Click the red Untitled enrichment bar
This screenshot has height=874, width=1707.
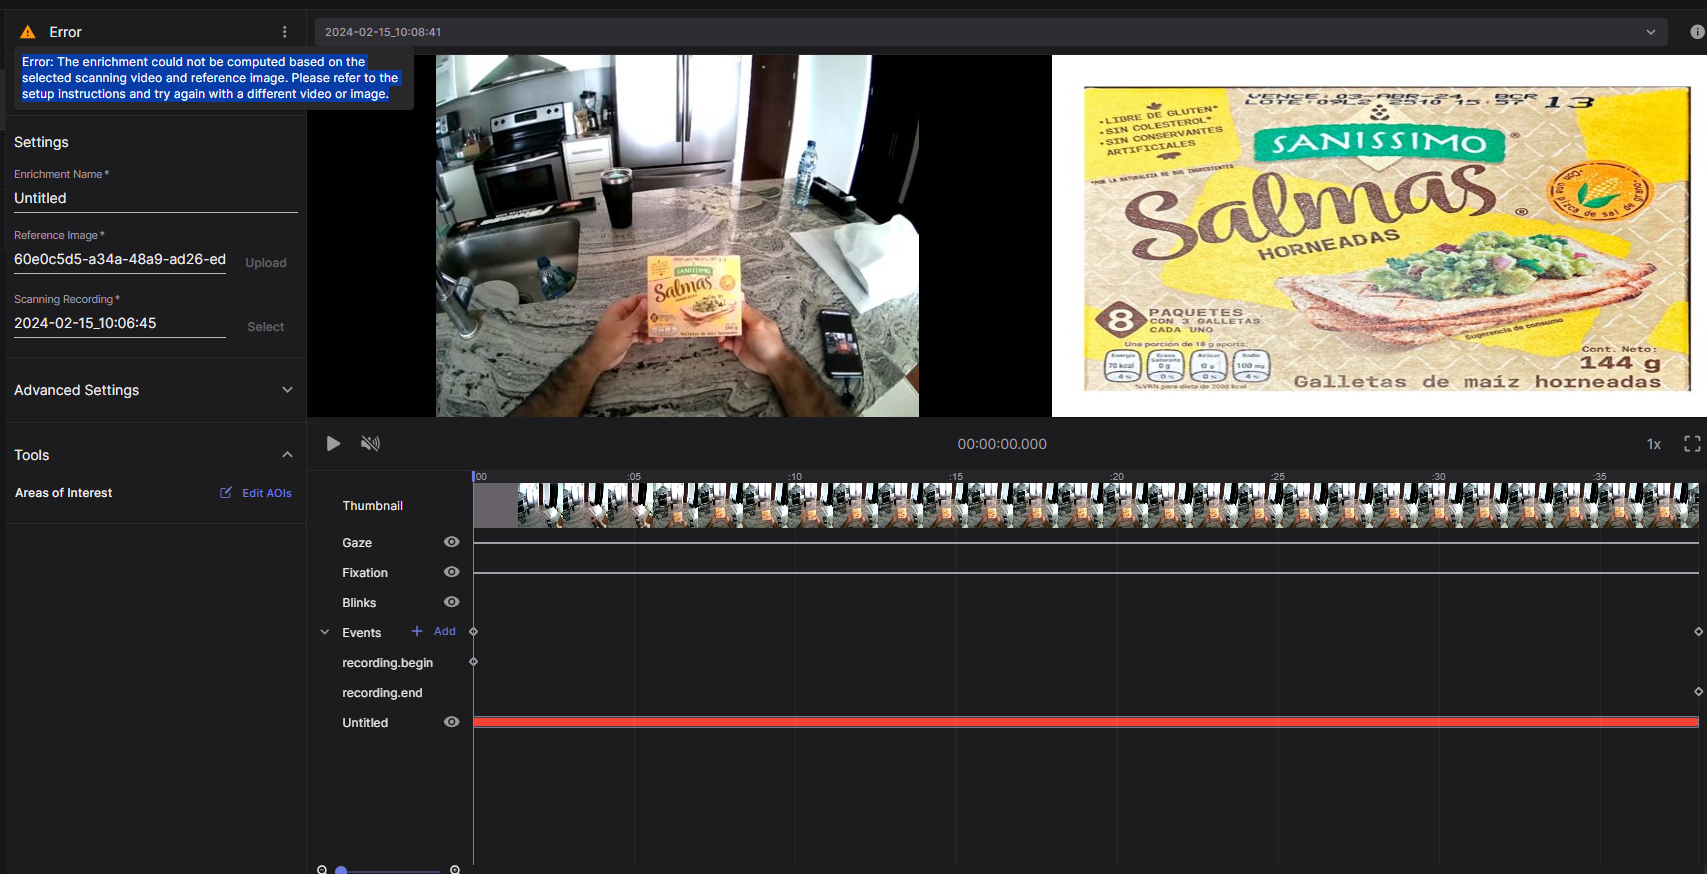coord(1086,722)
